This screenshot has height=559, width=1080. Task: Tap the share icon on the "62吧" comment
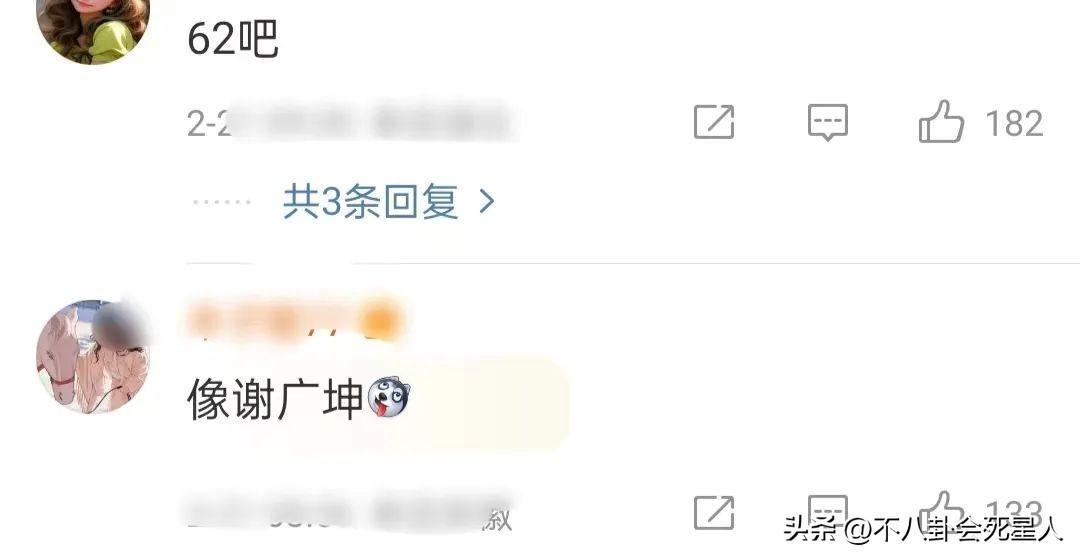(714, 123)
